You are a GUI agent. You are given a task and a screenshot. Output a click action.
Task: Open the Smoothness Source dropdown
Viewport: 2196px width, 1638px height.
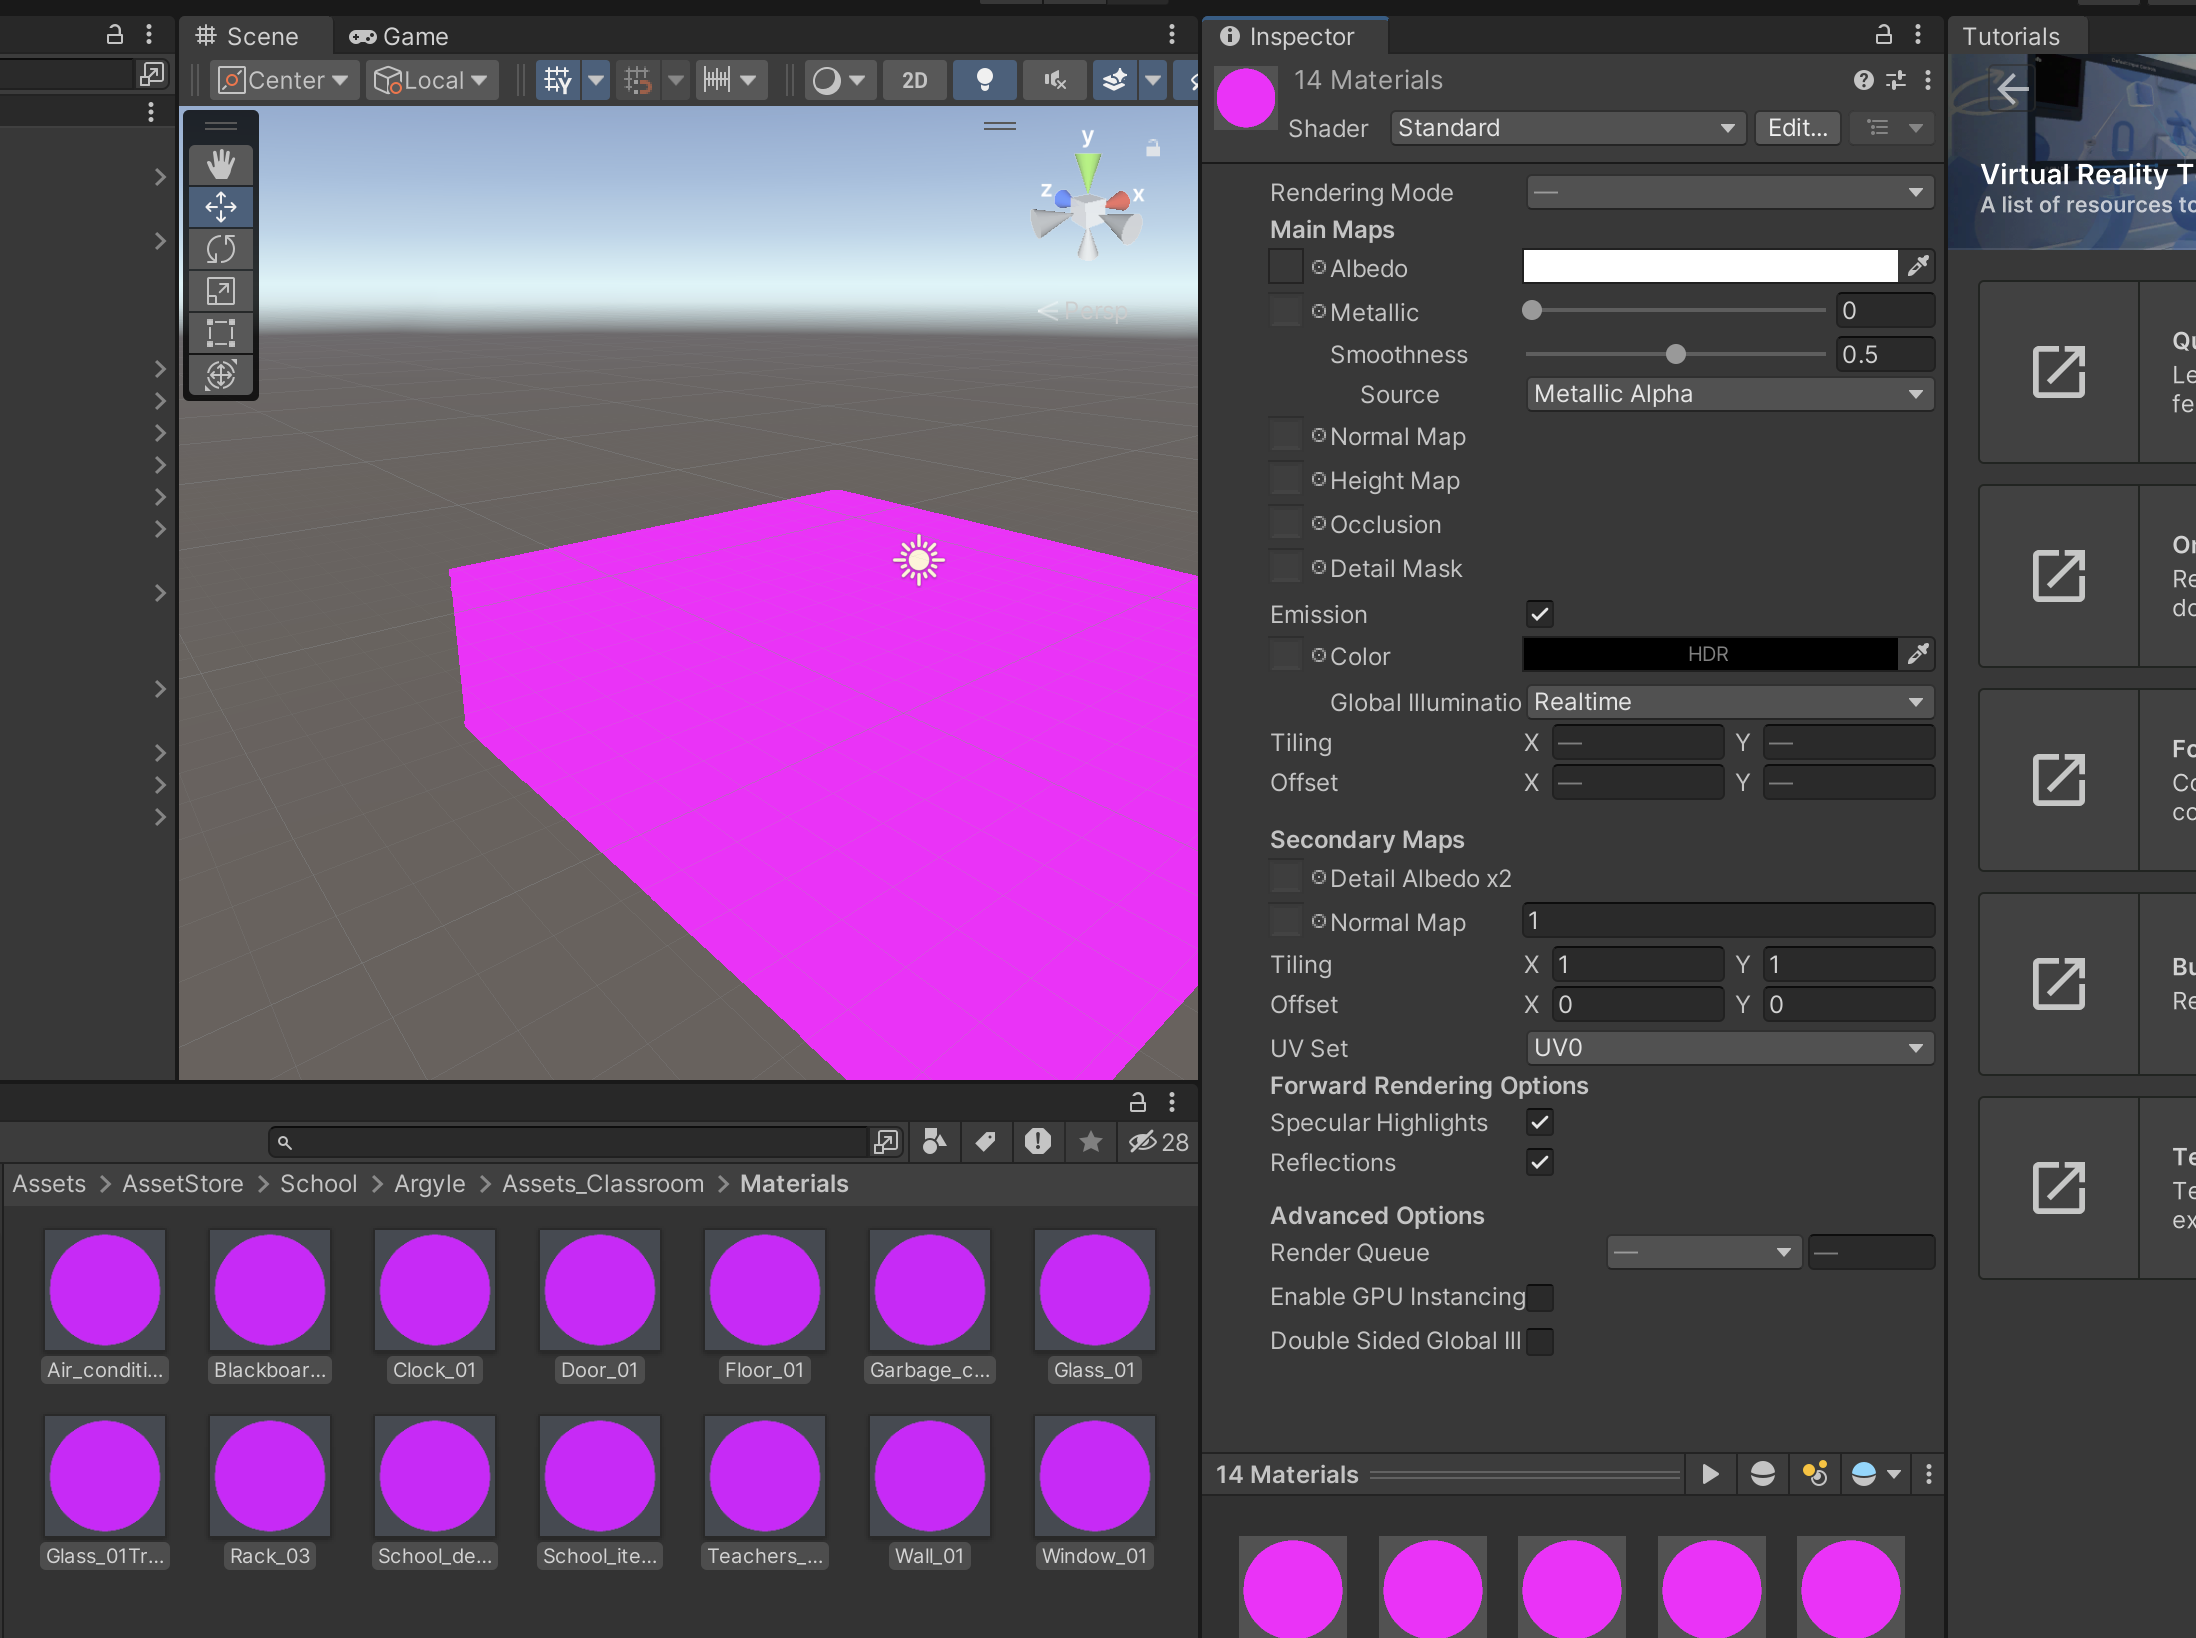tap(1729, 394)
